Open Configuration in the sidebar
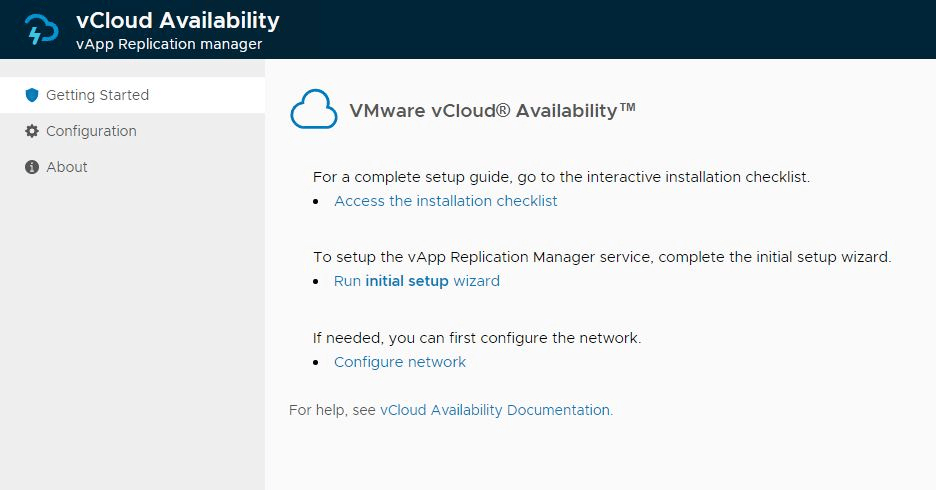 coord(91,131)
